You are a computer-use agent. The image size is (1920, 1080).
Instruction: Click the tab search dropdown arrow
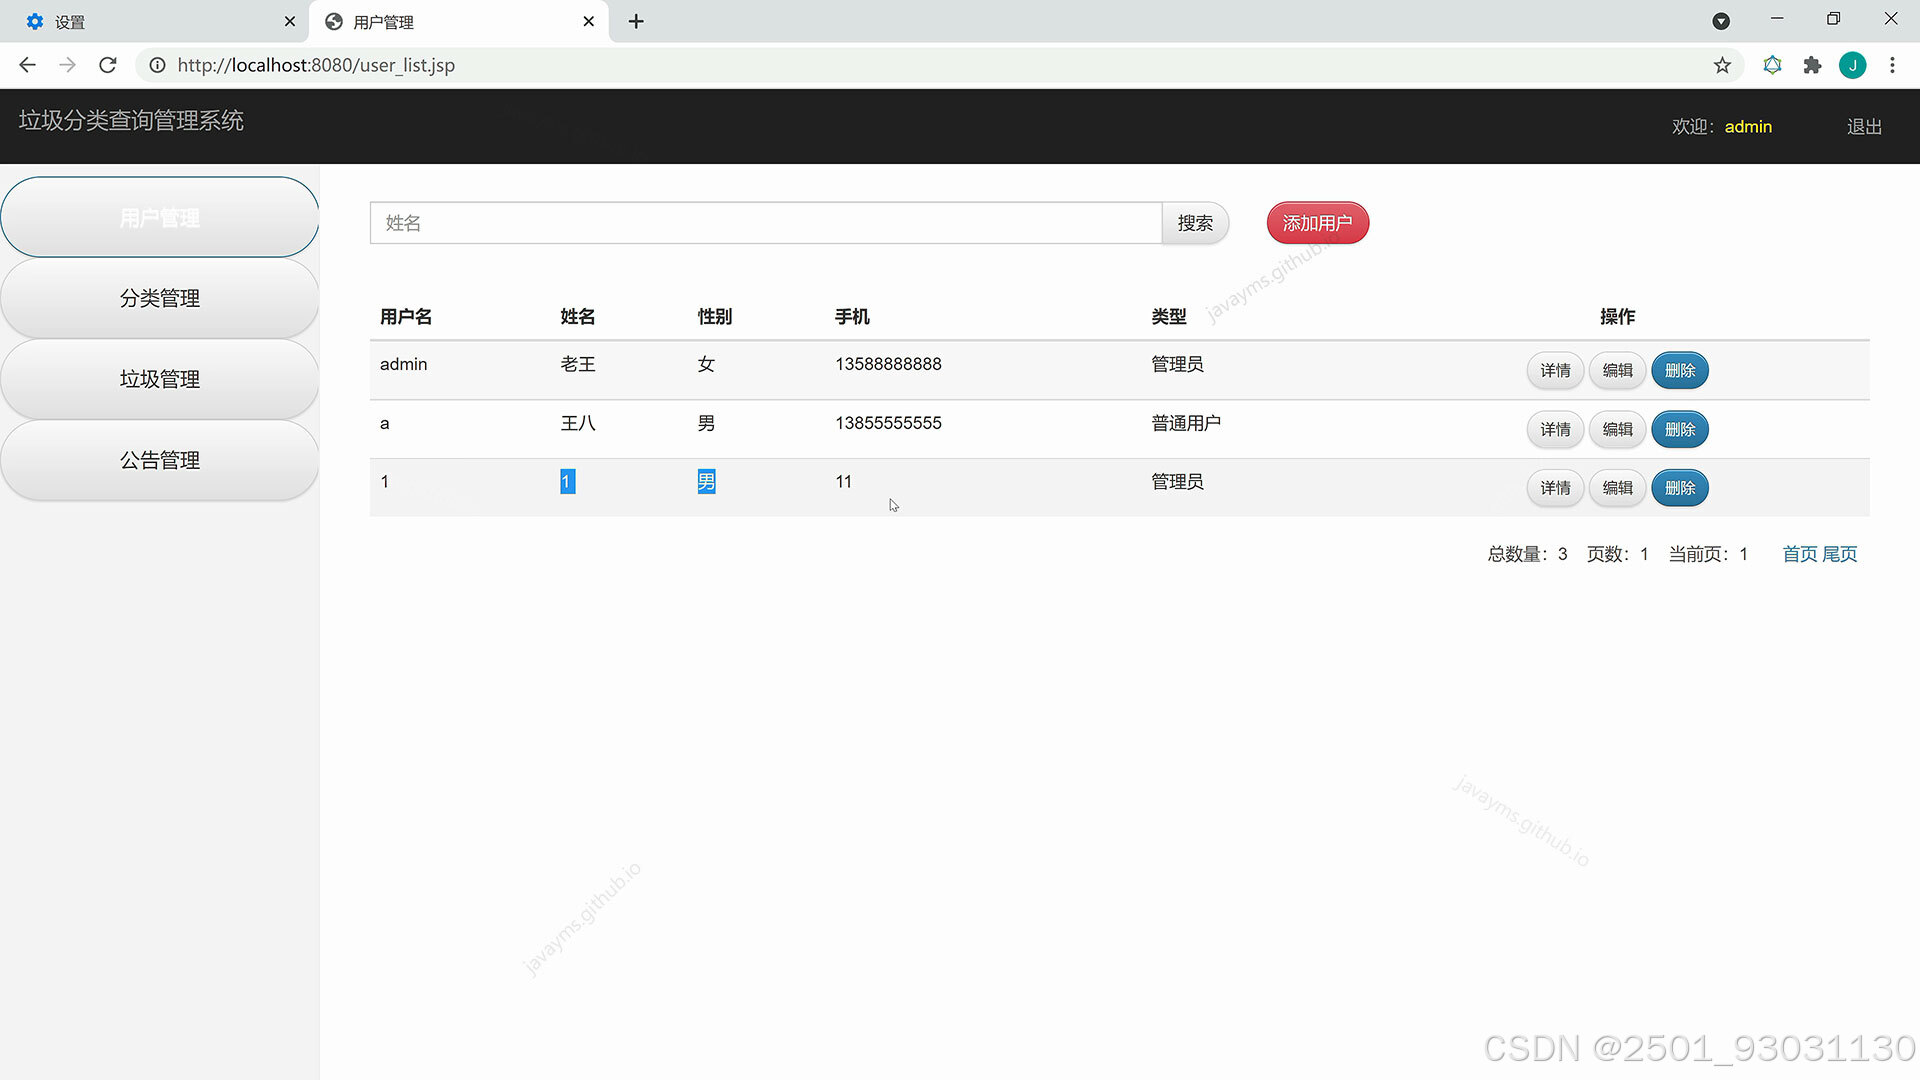(x=1721, y=21)
